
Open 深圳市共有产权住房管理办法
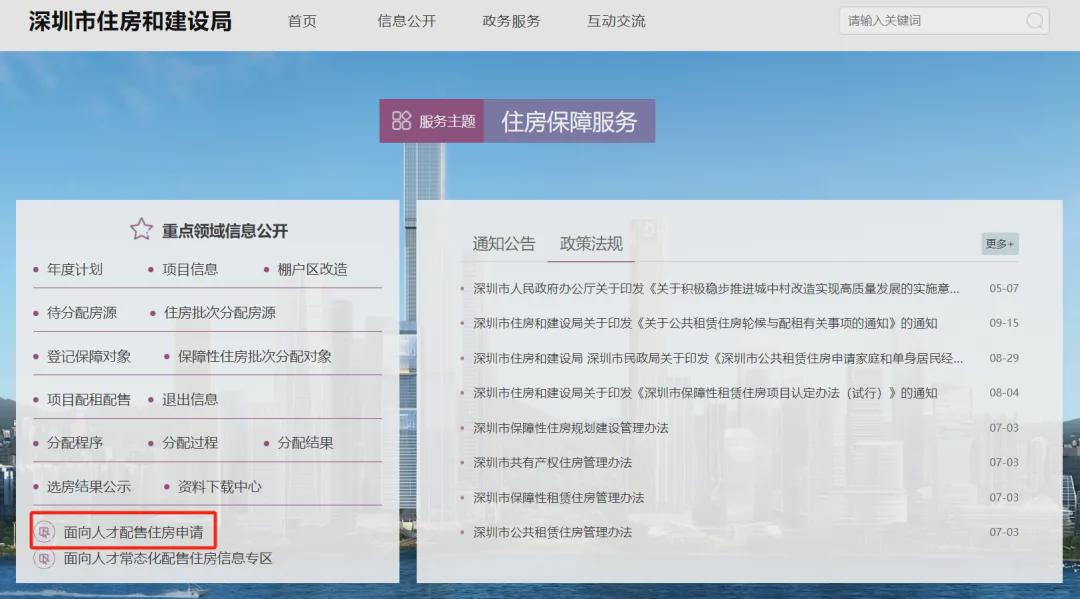(552, 463)
